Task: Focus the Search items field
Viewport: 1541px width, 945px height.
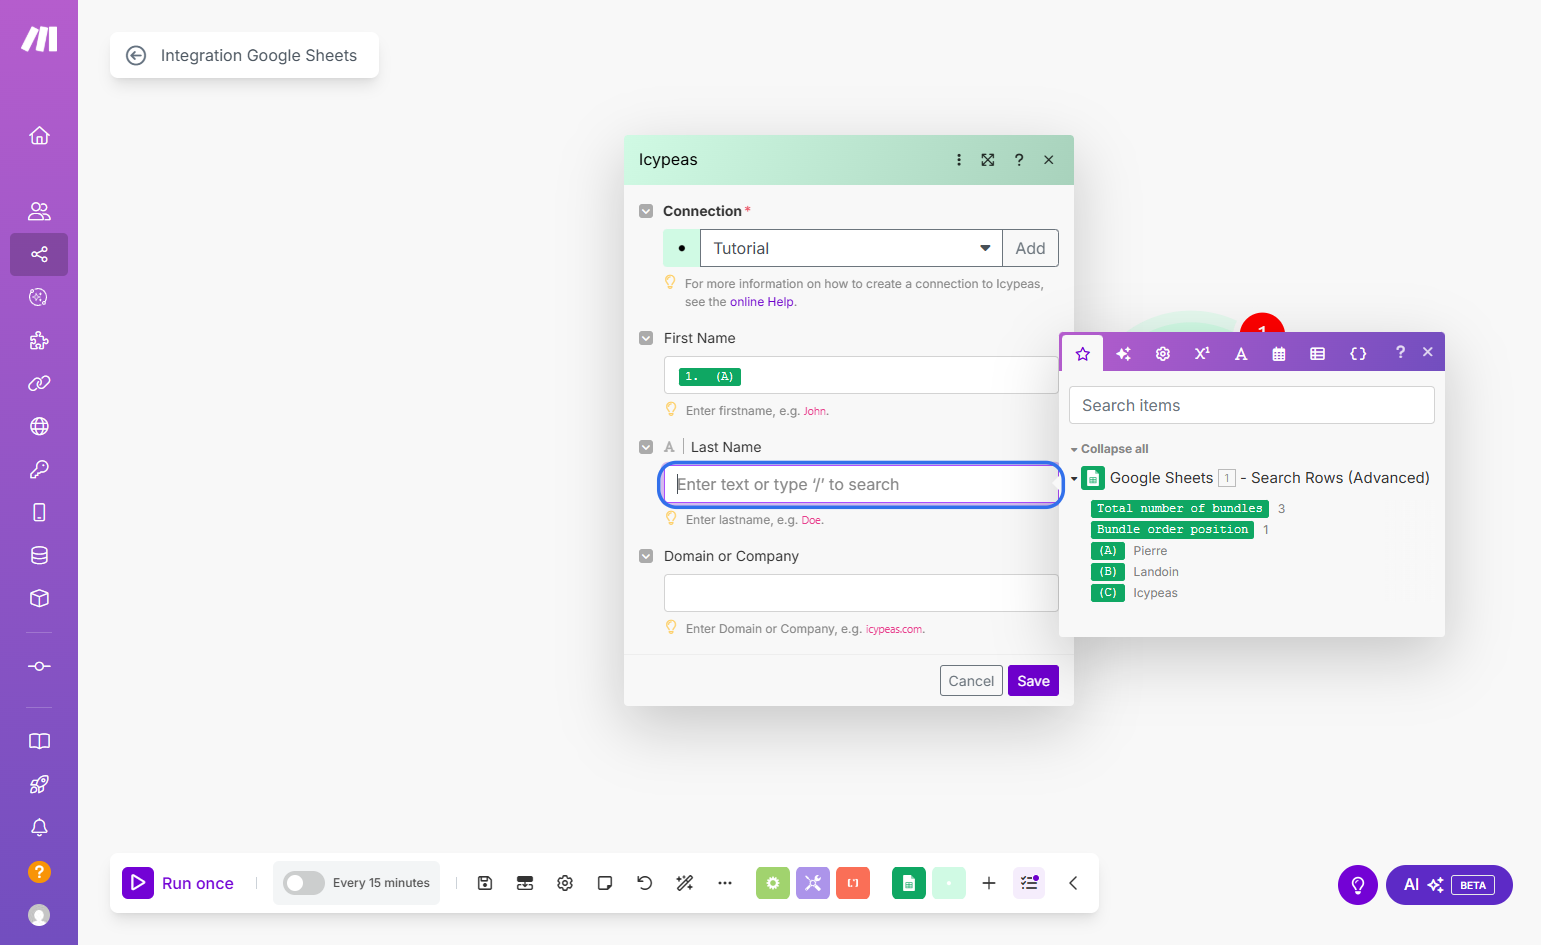Action: coord(1252,405)
